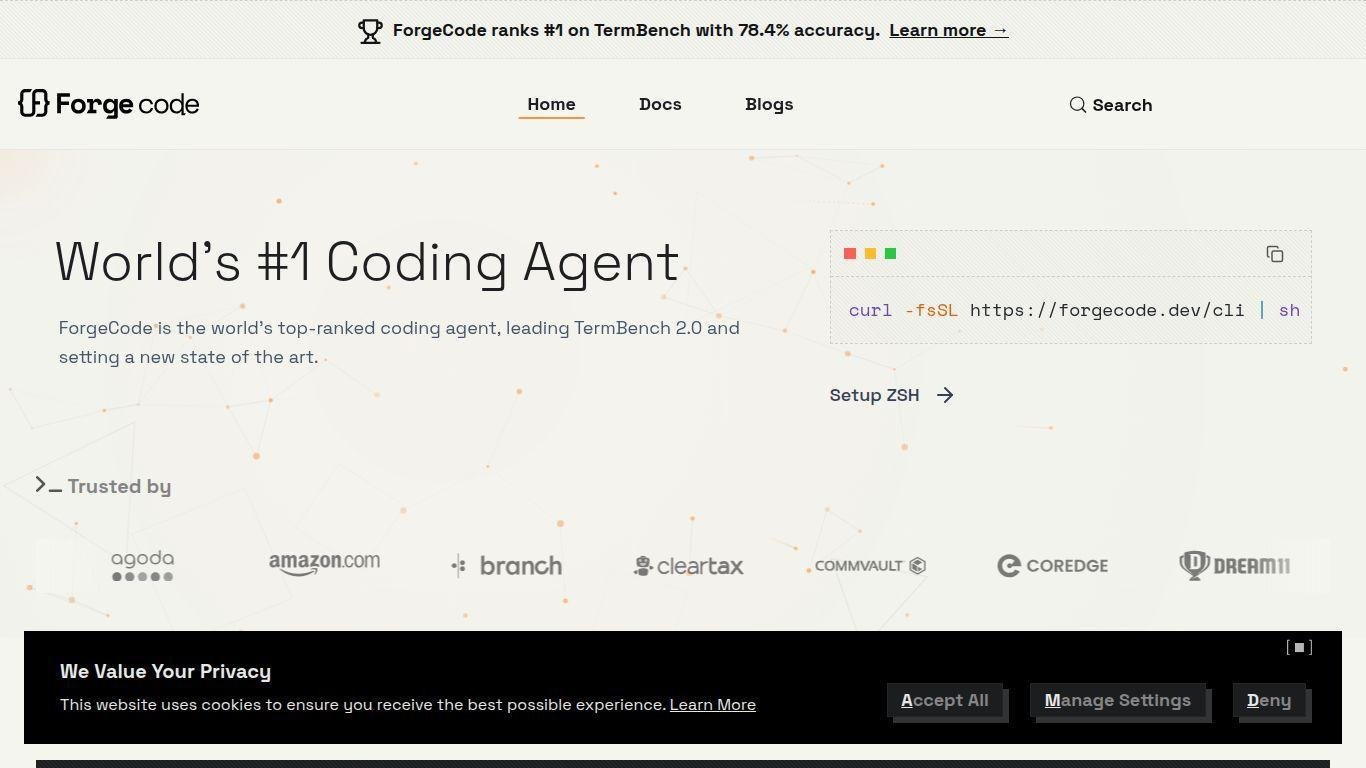
Task: Go to the Docs page
Action: point(660,104)
